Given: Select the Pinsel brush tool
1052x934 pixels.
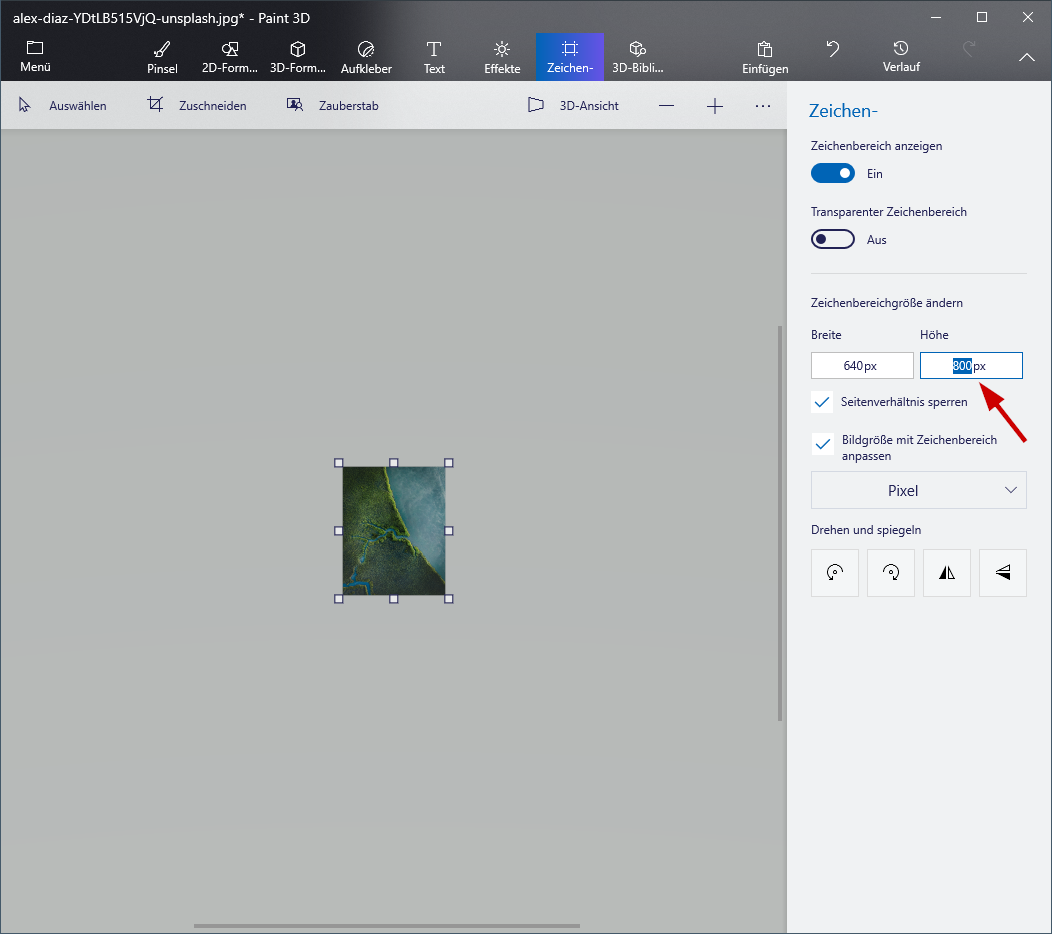Looking at the screenshot, I should (162, 57).
